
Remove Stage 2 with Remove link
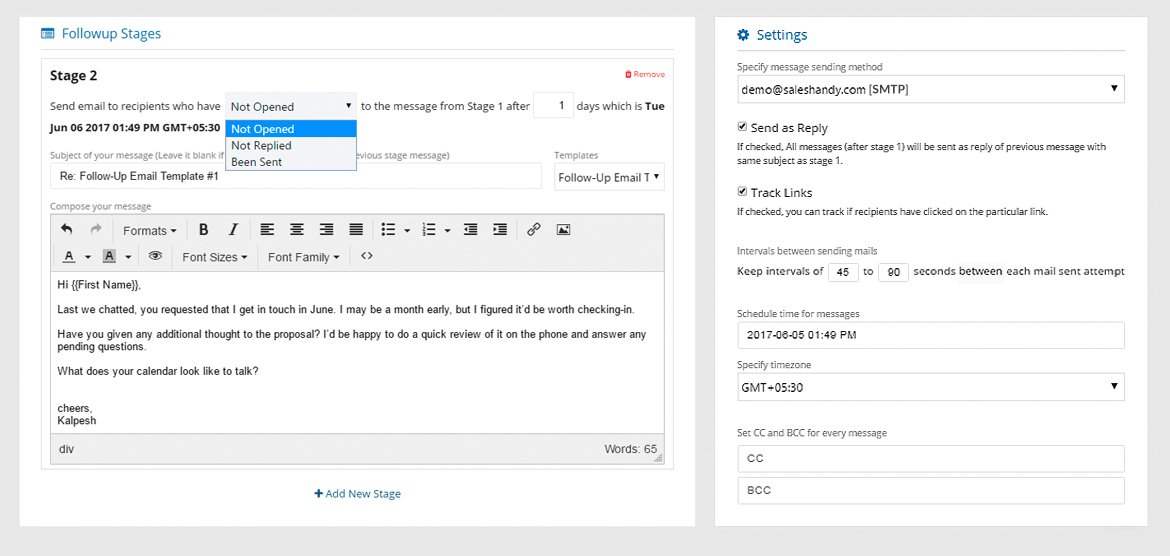coord(645,75)
